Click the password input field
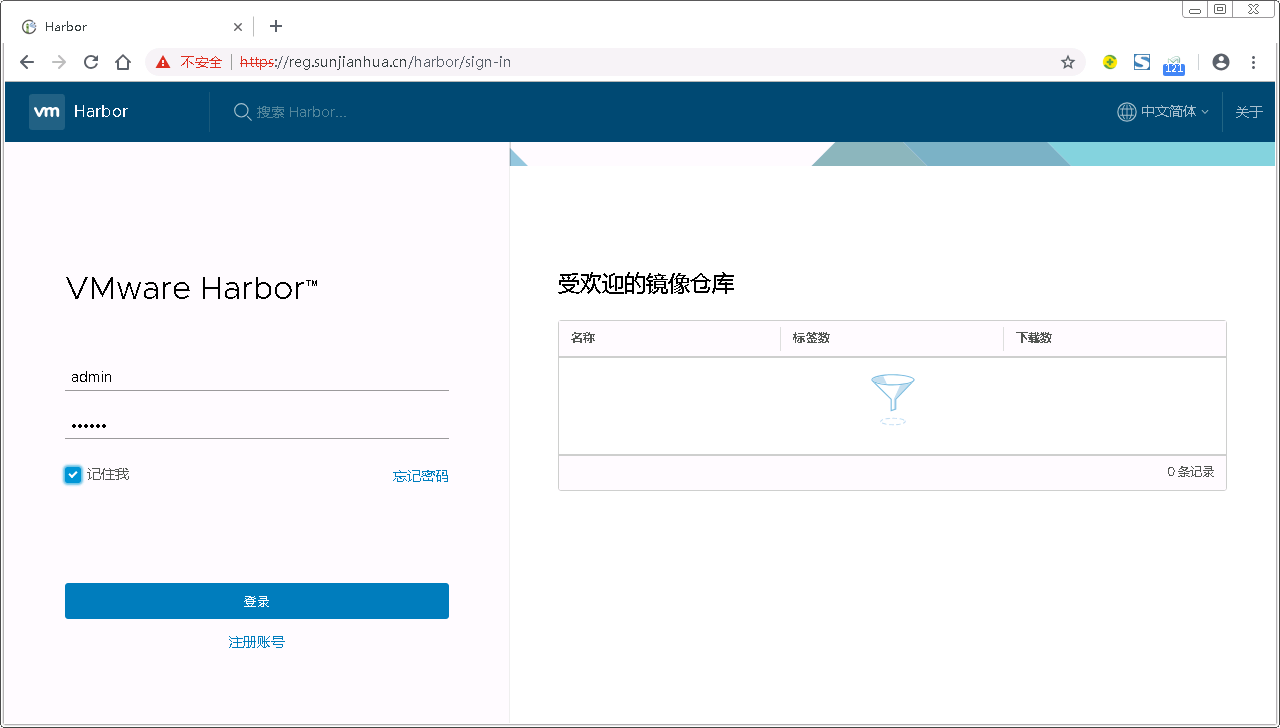The image size is (1280, 728). tap(257, 425)
